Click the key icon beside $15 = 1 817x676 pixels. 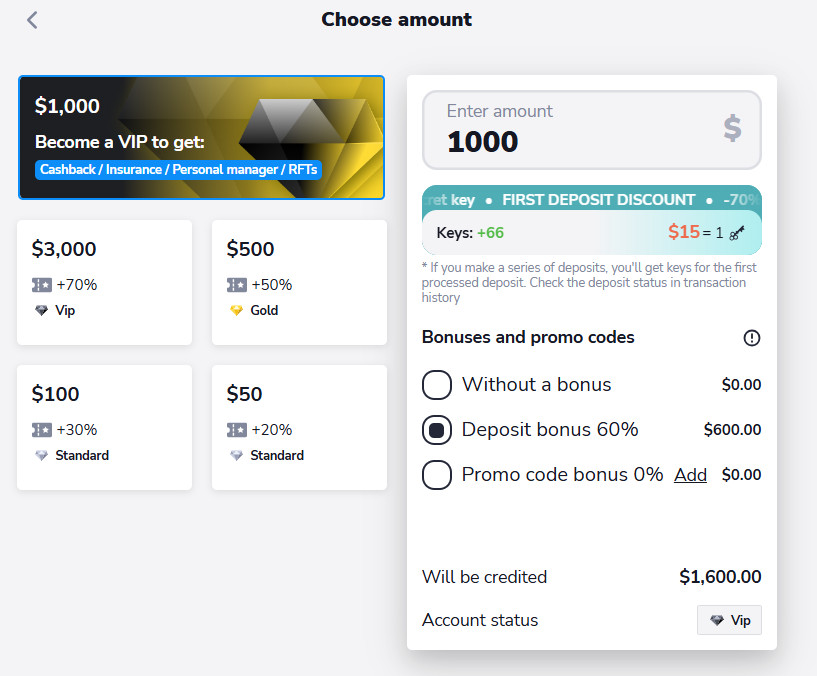738,233
